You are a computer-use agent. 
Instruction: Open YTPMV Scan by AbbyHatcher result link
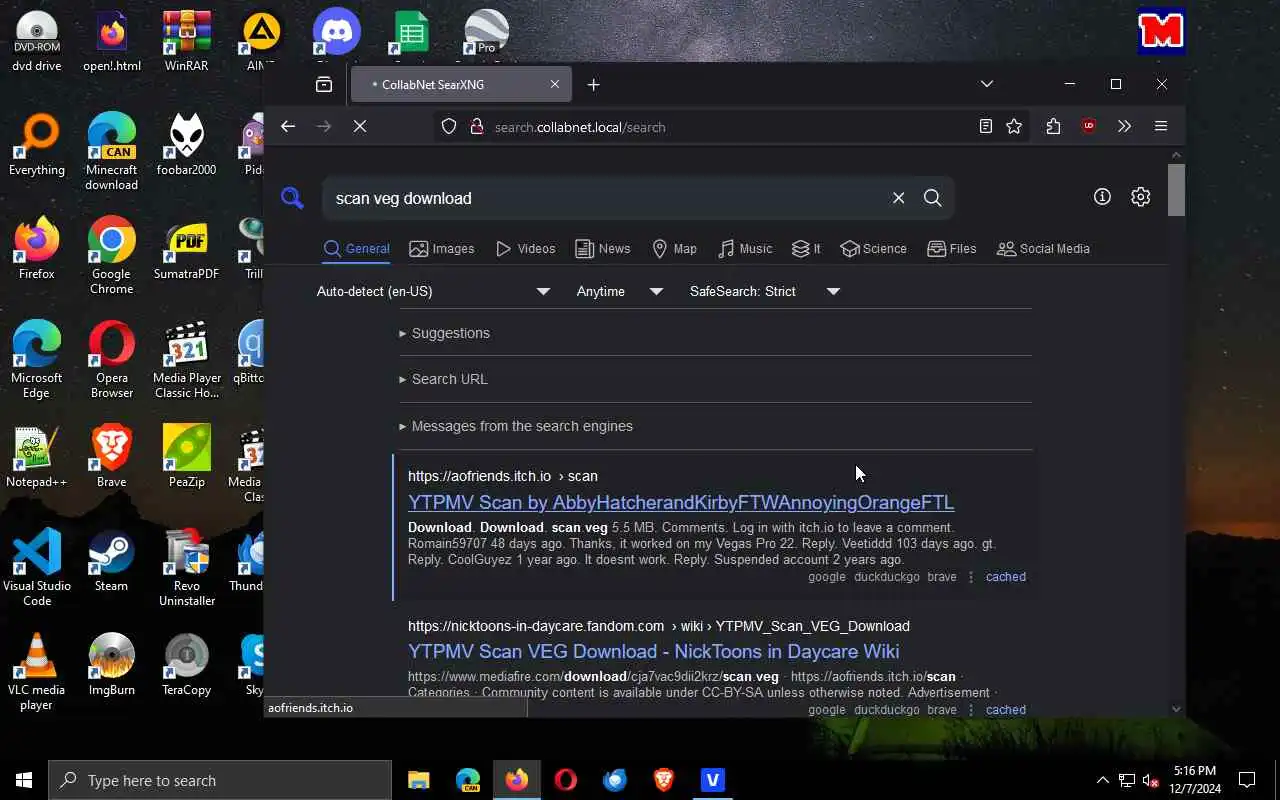[681, 502]
